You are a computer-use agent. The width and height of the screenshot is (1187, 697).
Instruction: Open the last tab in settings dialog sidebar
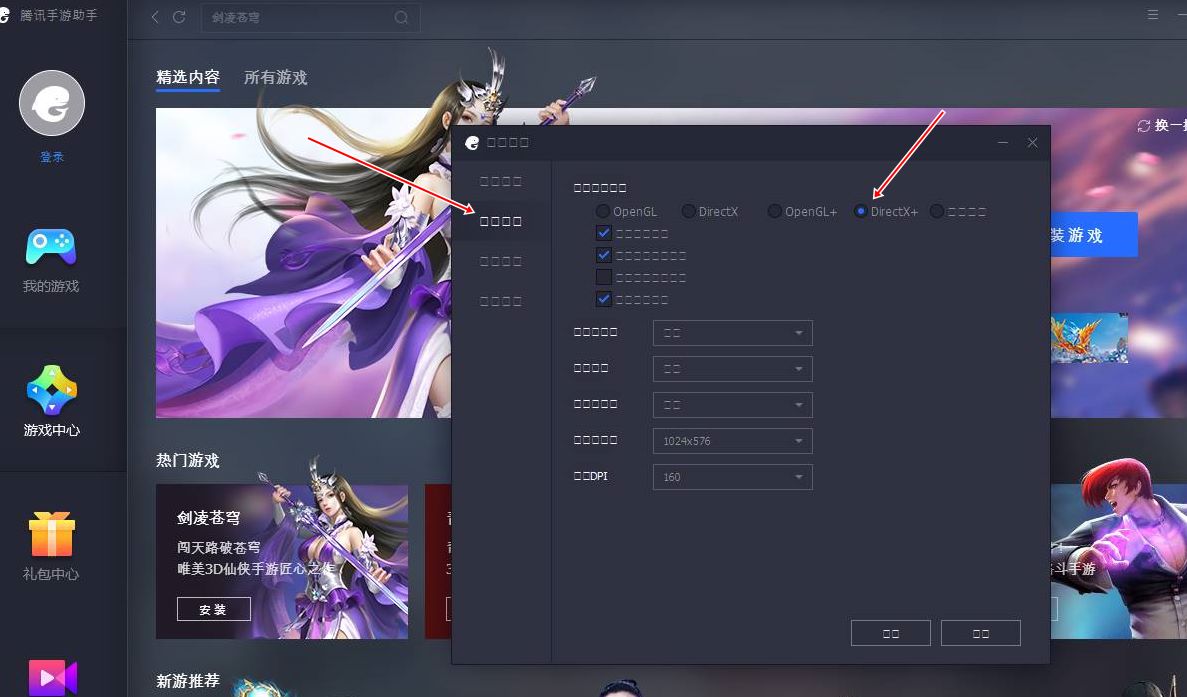click(x=501, y=301)
